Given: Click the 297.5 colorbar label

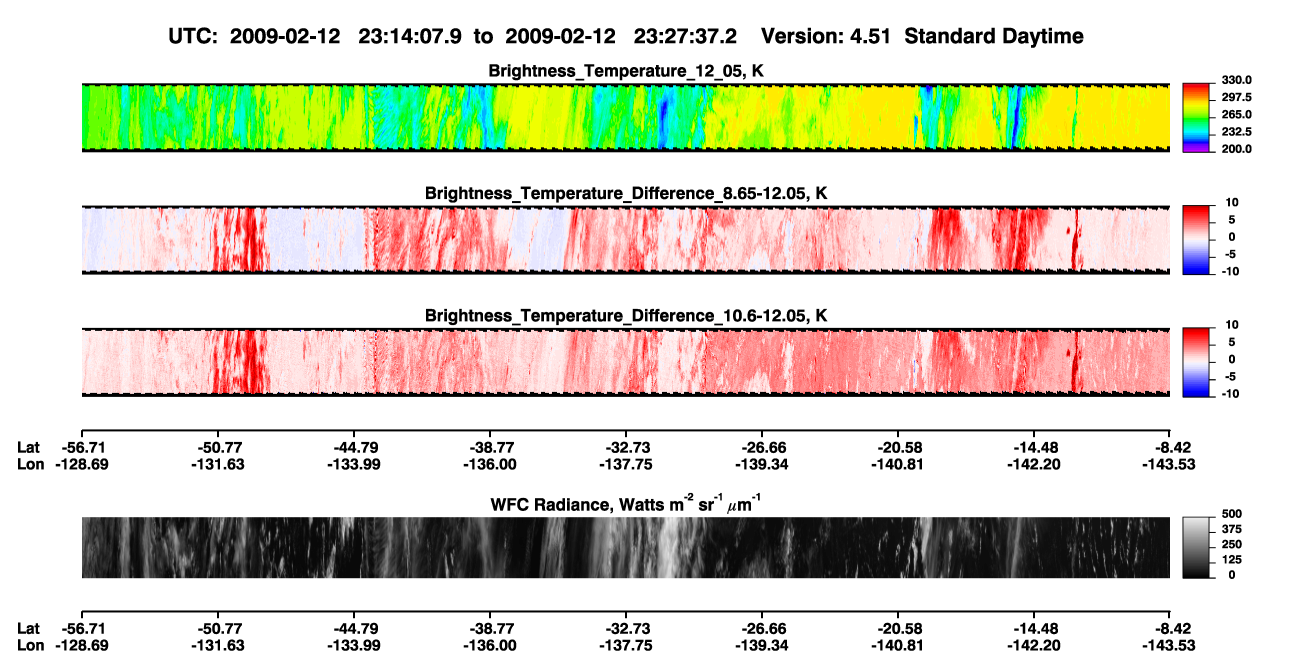Looking at the screenshot, I should (x=1237, y=98).
